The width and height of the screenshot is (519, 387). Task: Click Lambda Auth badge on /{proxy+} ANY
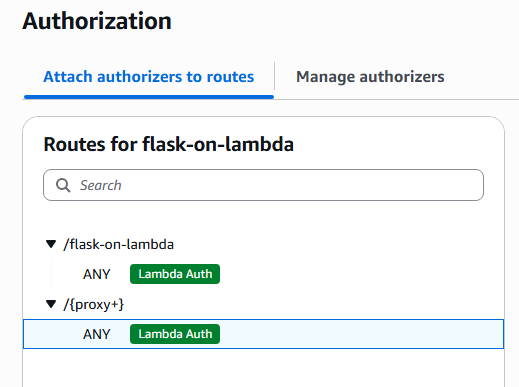pyautogui.click(x=175, y=334)
